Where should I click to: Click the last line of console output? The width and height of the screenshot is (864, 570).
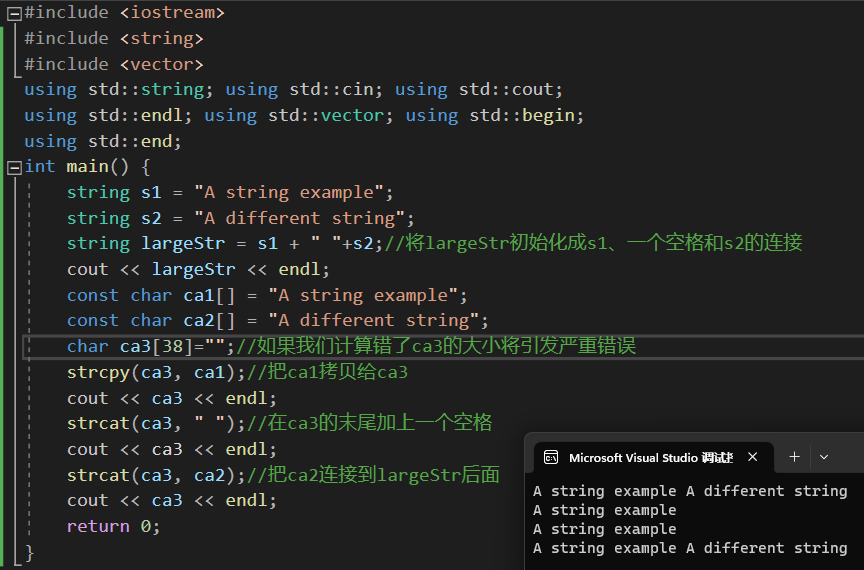point(690,548)
